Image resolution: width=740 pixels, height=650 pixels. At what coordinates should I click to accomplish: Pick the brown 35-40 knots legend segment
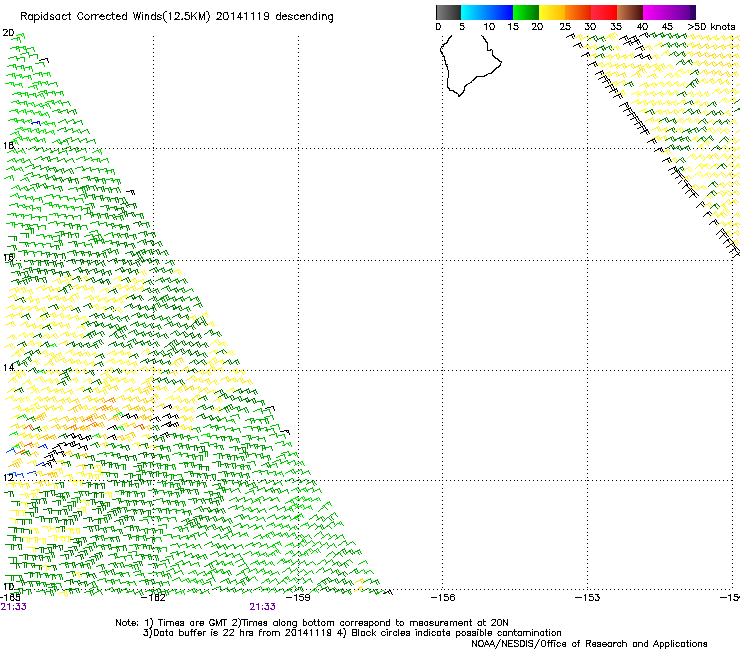tap(630, 12)
